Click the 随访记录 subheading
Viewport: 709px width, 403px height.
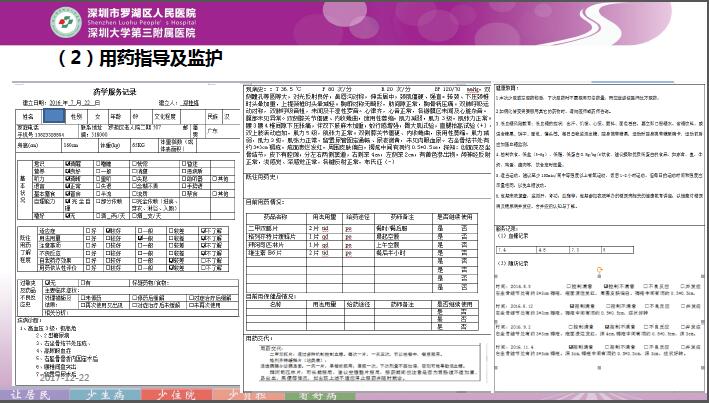(x=512, y=263)
